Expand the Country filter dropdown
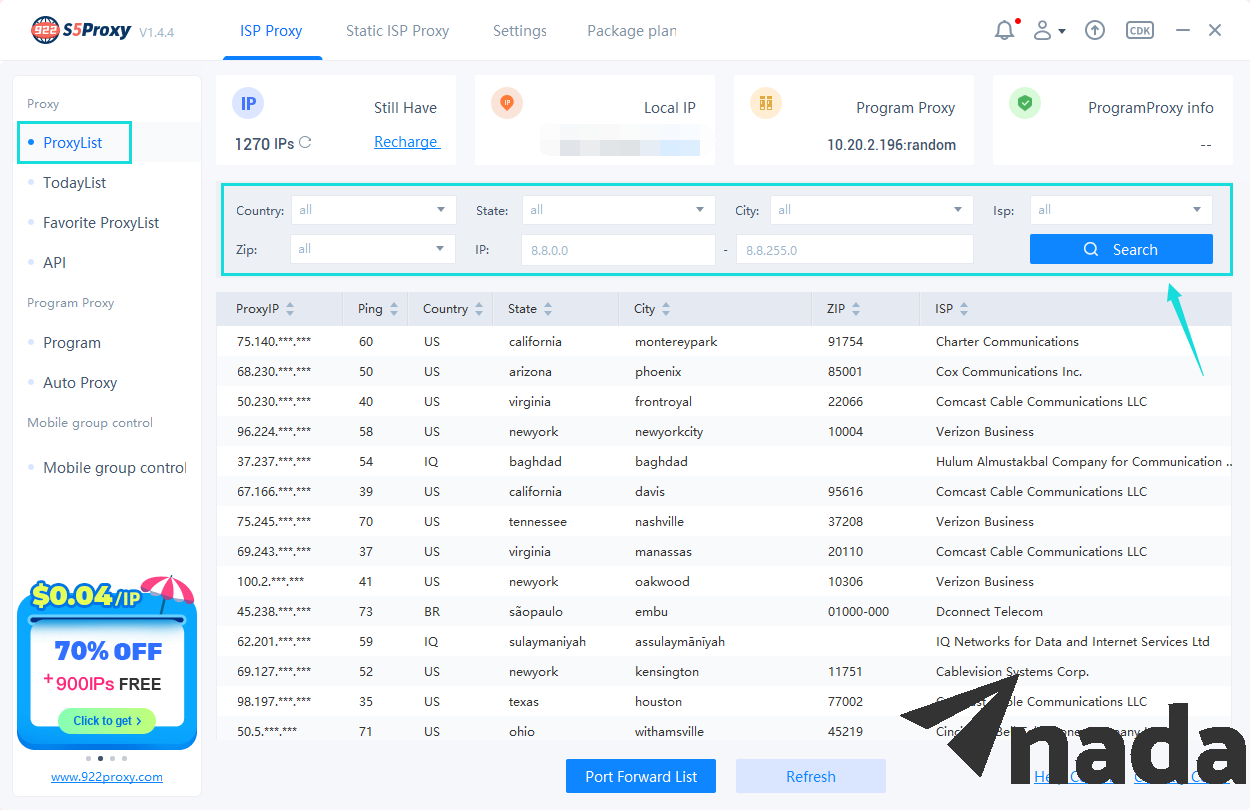Screen dimensions: 1250x810 pyautogui.click(x=373, y=210)
